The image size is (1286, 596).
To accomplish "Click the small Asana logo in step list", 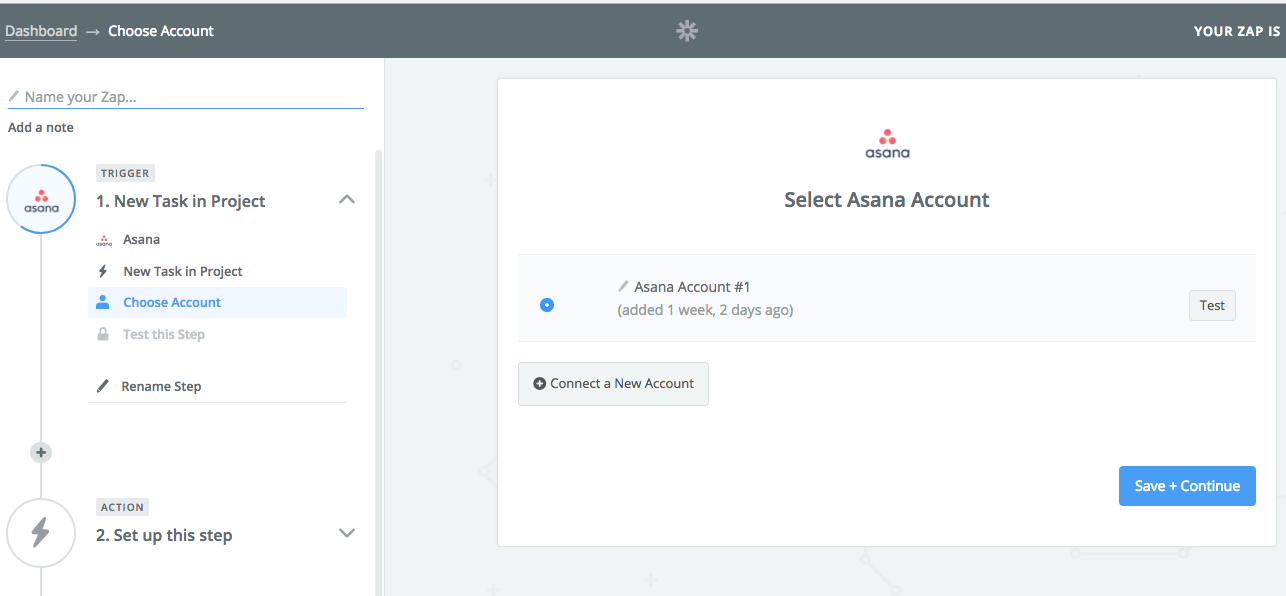I will pos(104,240).
